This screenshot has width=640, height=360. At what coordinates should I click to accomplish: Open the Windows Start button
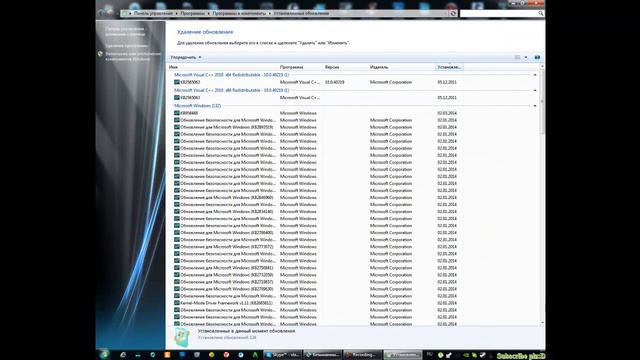pyautogui.click(x=104, y=354)
